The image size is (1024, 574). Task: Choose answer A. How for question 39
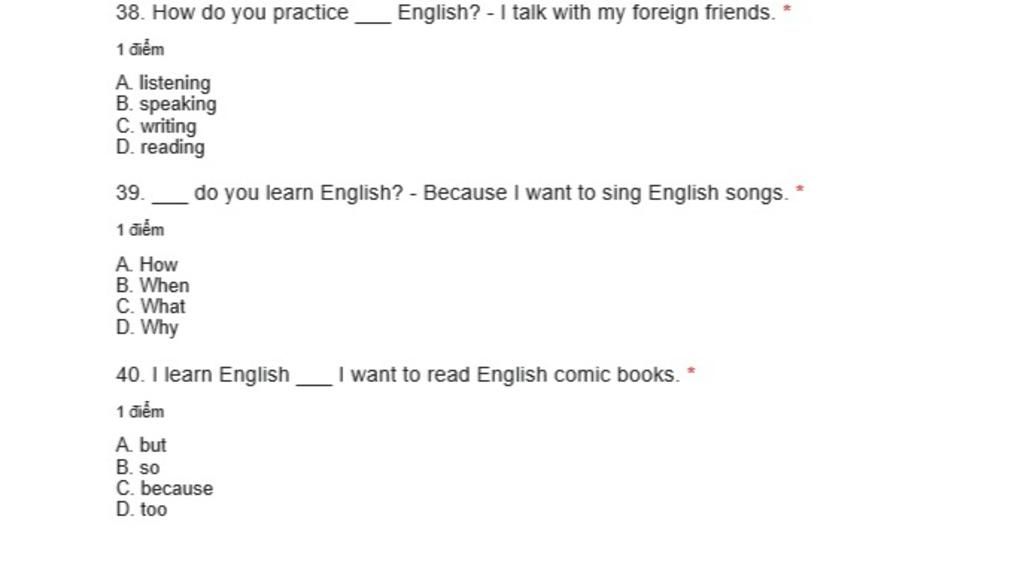pyautogui.click(x=146, y=264)
